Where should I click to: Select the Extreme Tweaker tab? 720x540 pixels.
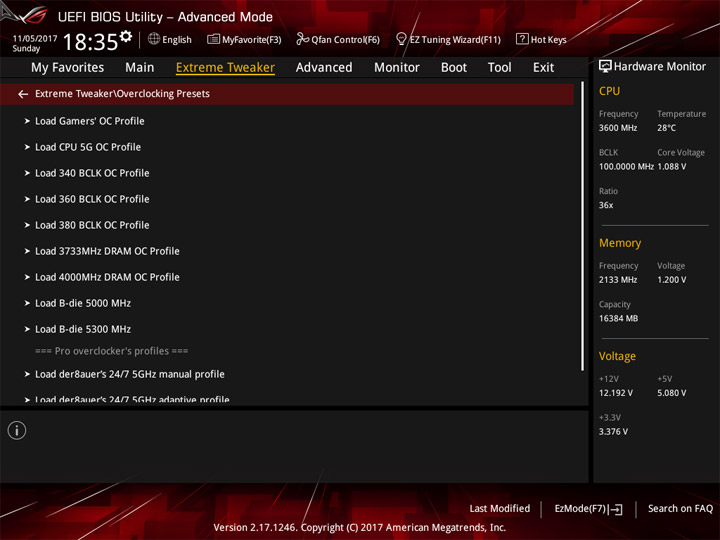coord(225,68)
